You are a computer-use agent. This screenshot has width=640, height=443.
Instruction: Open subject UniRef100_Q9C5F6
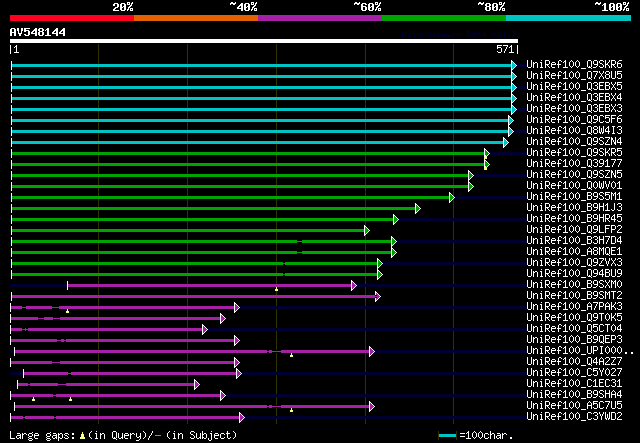(x=574, y=119)
